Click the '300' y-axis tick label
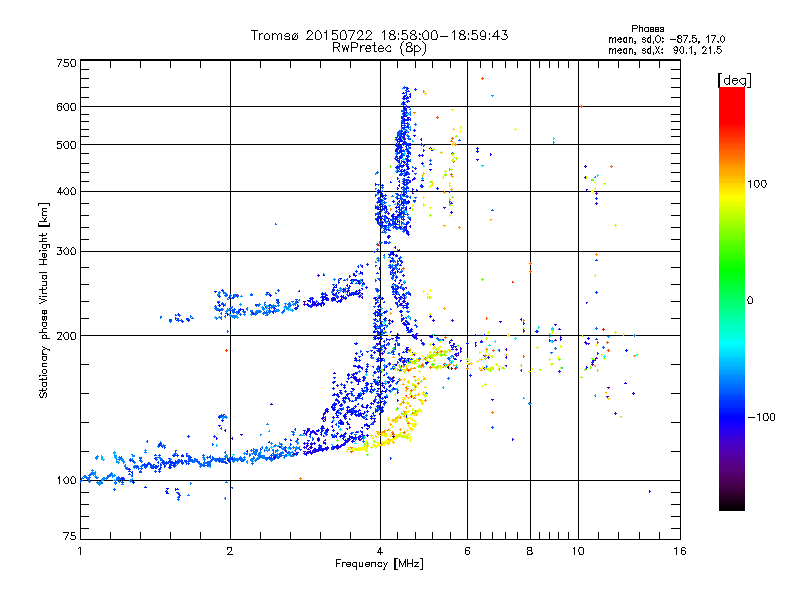Viewport: 800px width, 600px height. pyautogui.click(x=66, y=252)
